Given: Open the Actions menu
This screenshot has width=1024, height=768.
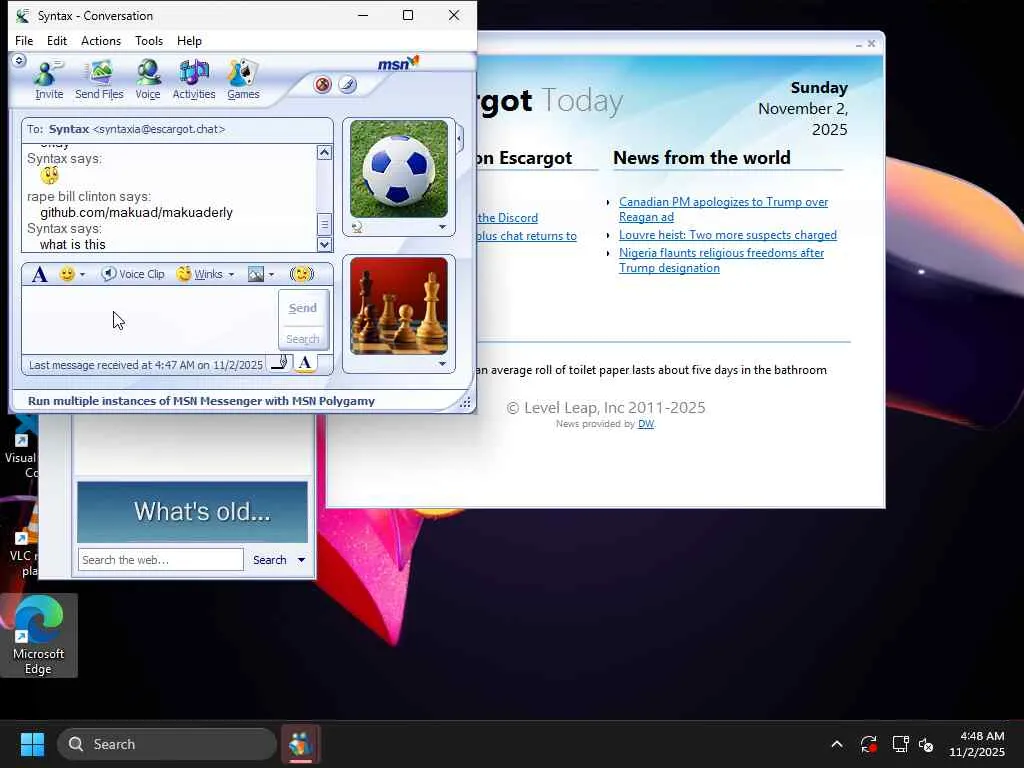Looking at the screenshot, I should [x=101, y=40].
